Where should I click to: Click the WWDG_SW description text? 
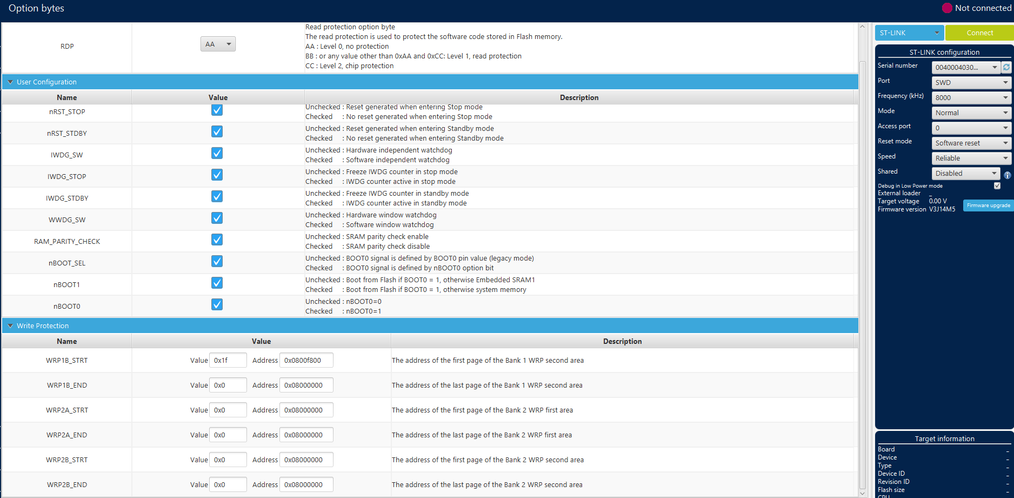tap(370, 220)
